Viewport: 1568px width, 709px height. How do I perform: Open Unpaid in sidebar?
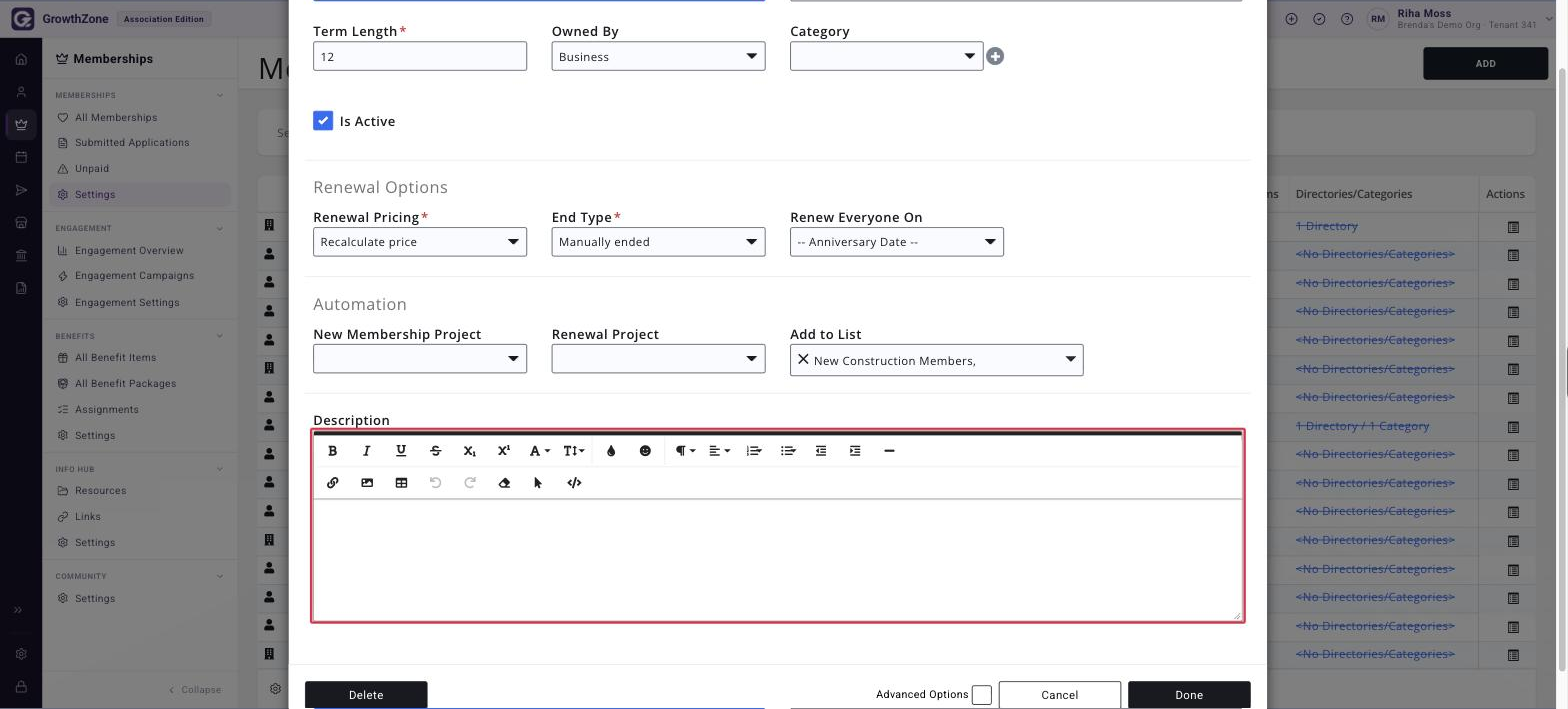click(x=92, y=169)
